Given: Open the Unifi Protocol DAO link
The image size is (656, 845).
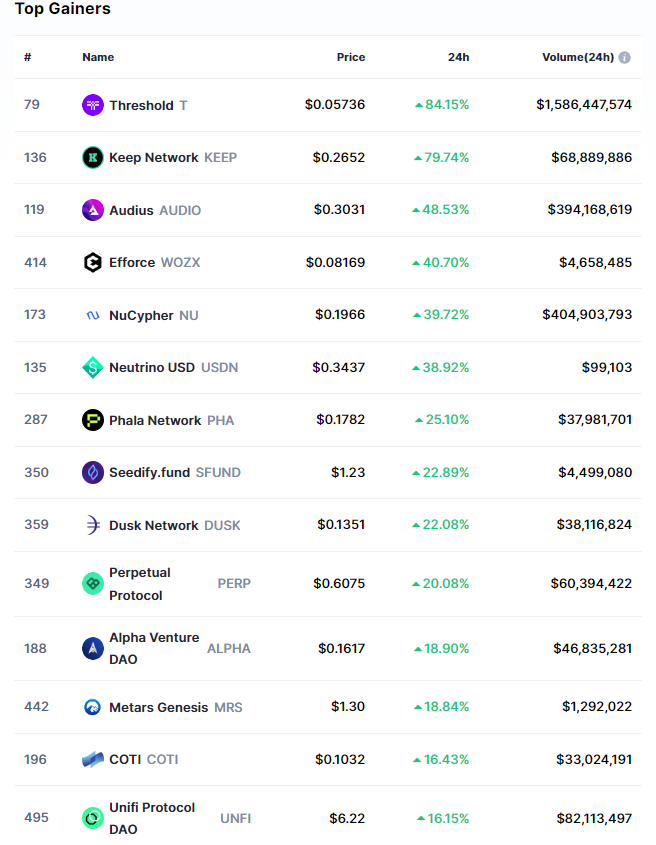Looking at the screenshot, I should coord(152,818).
